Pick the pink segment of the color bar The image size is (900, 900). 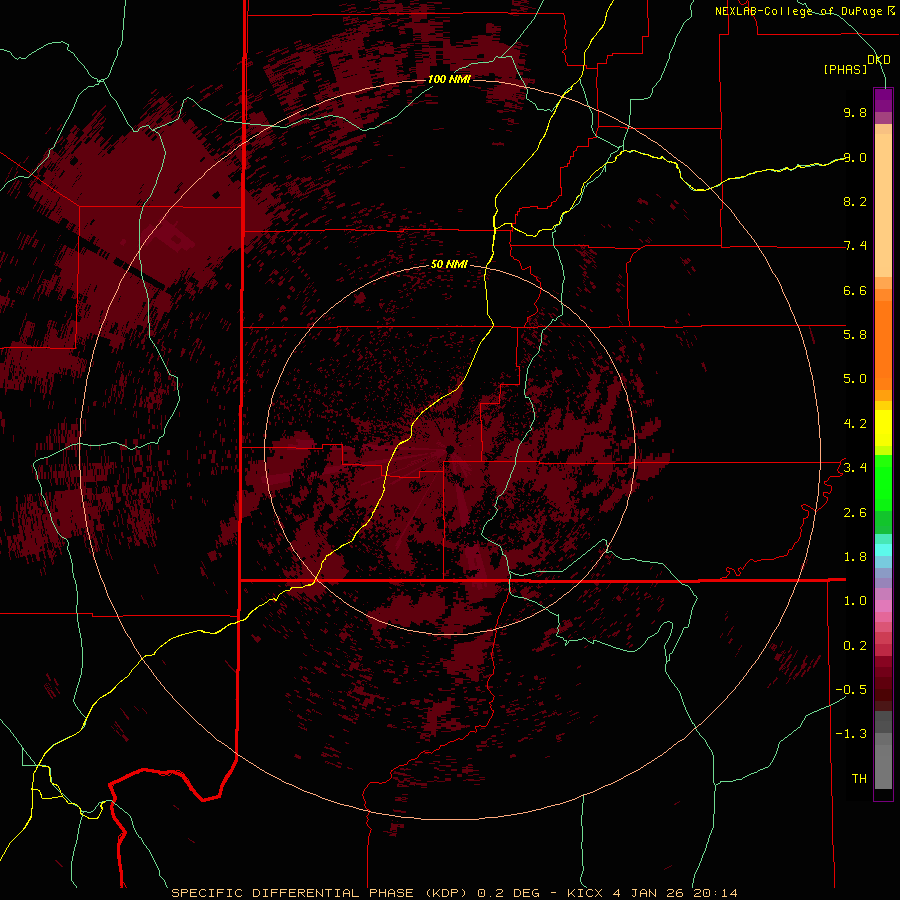click(883, 606)
